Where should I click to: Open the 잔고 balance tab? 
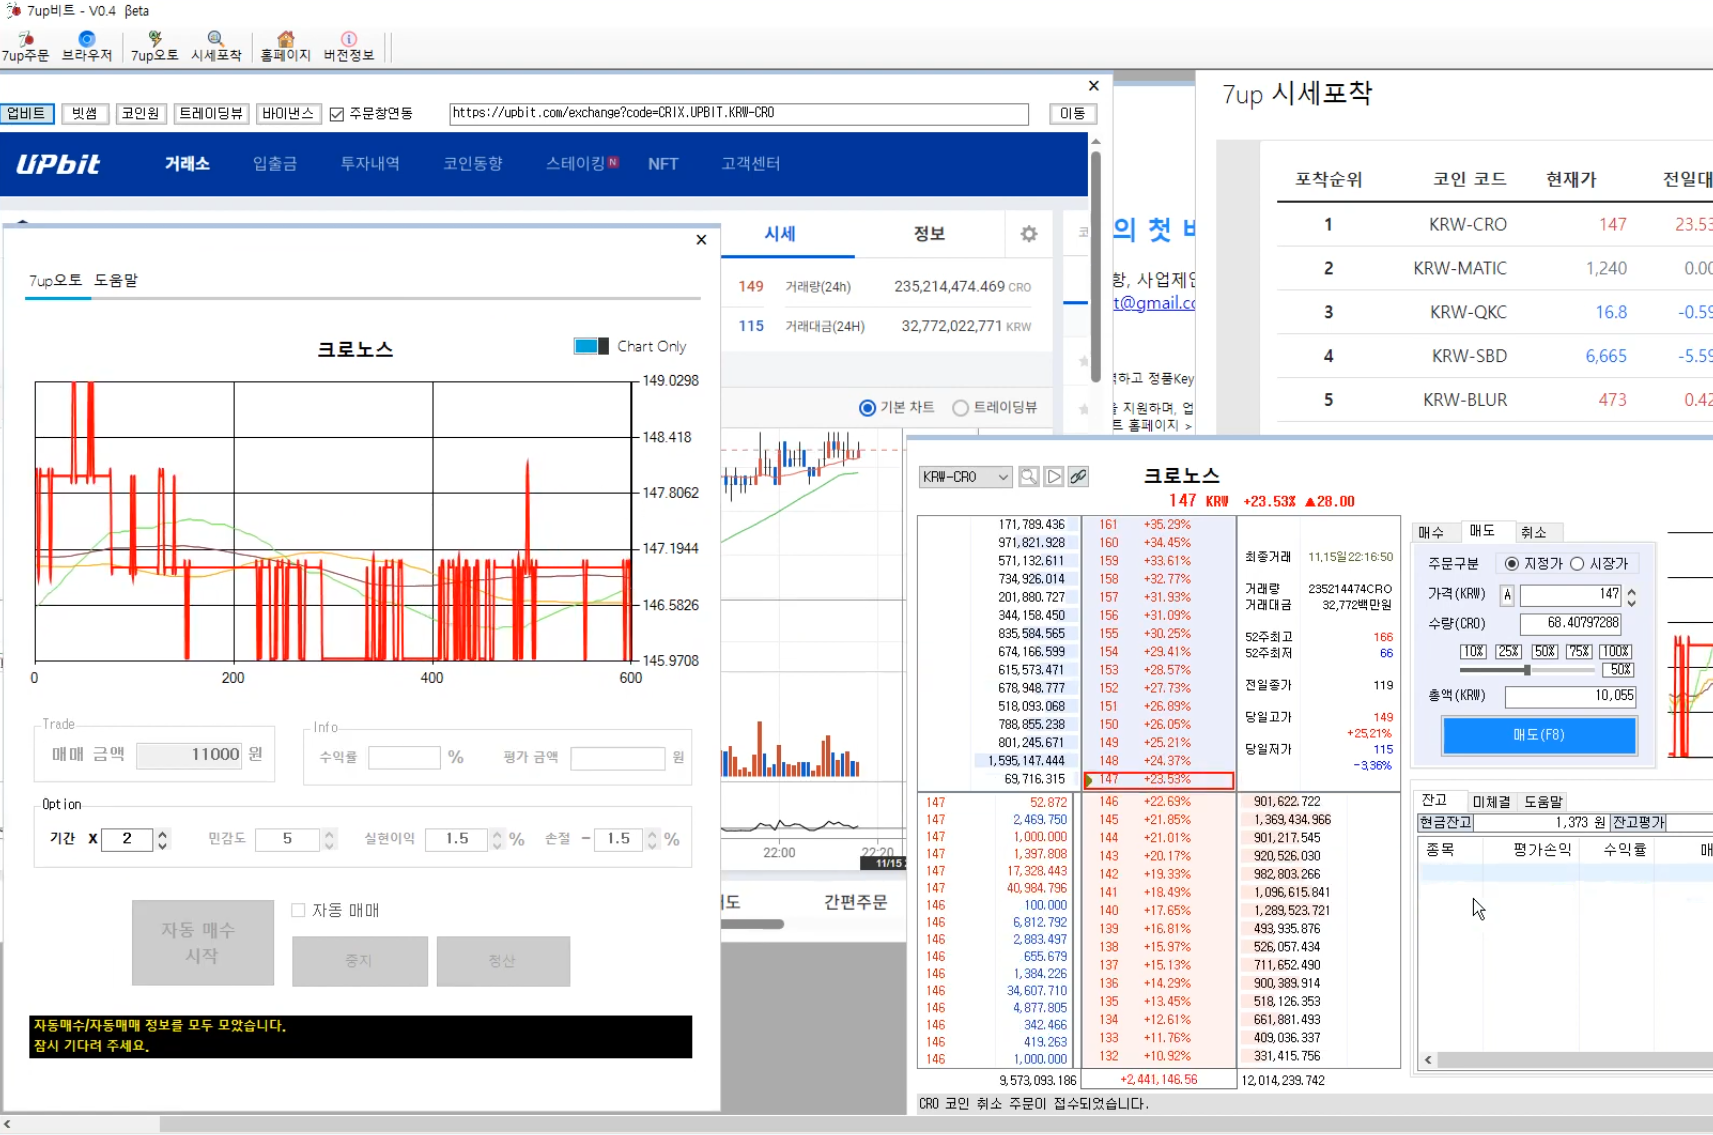1435,800
